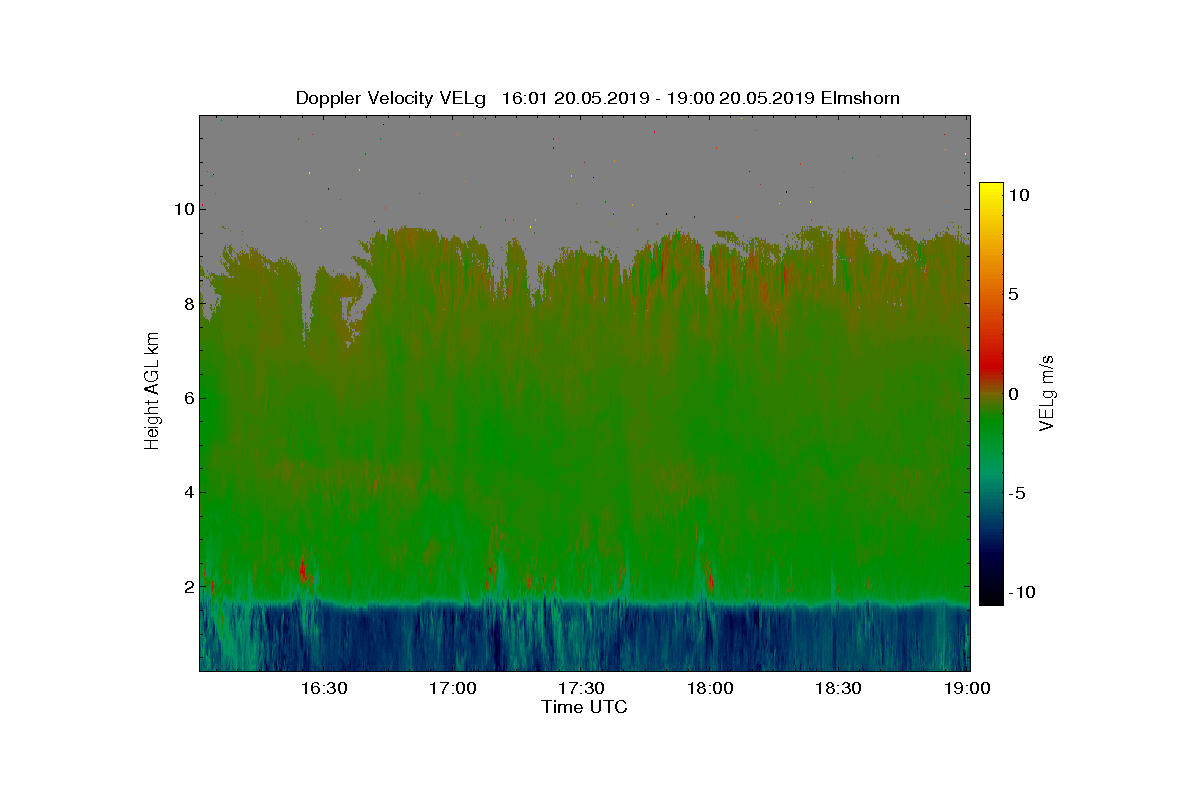Click the '19:00' time tick label
Image resolution: width=1200 pixels, height=800 pixels.
968,688
